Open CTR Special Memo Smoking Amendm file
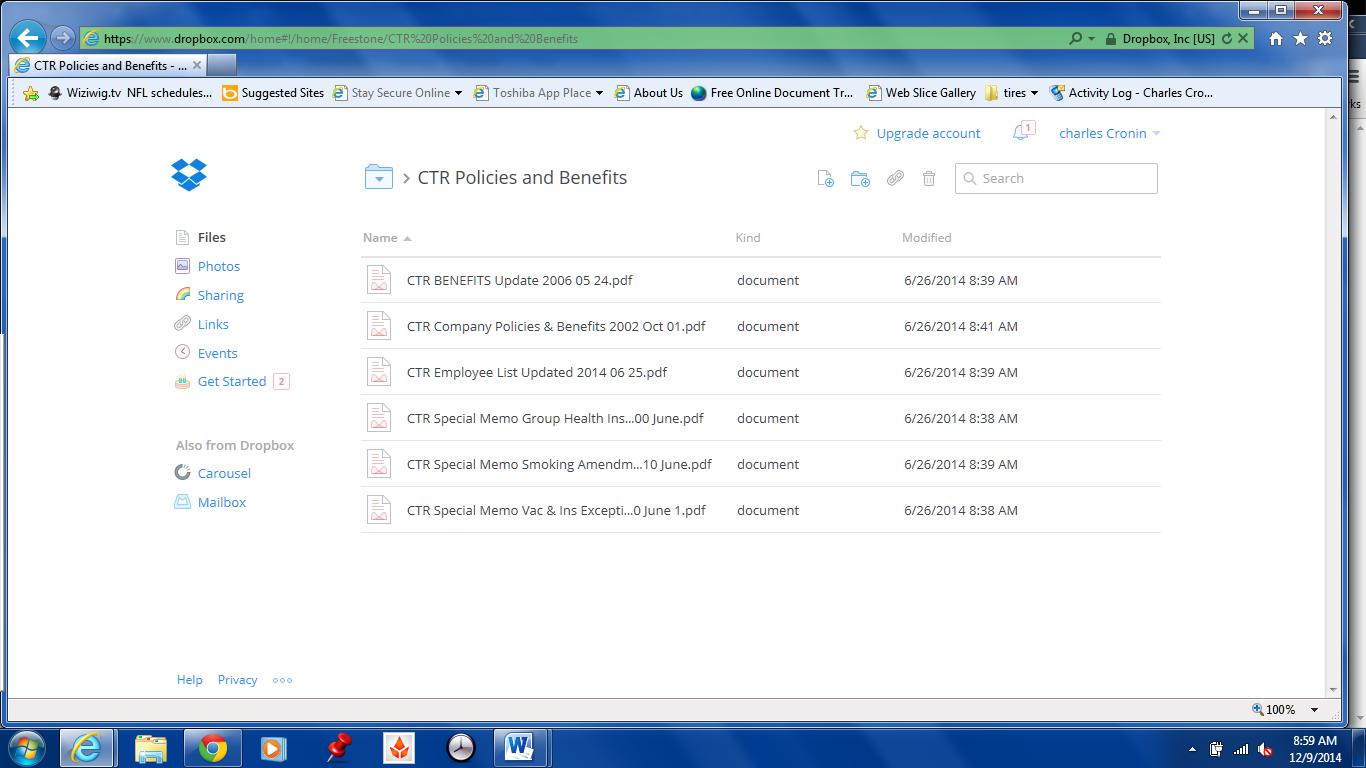 tap(559, 464)
